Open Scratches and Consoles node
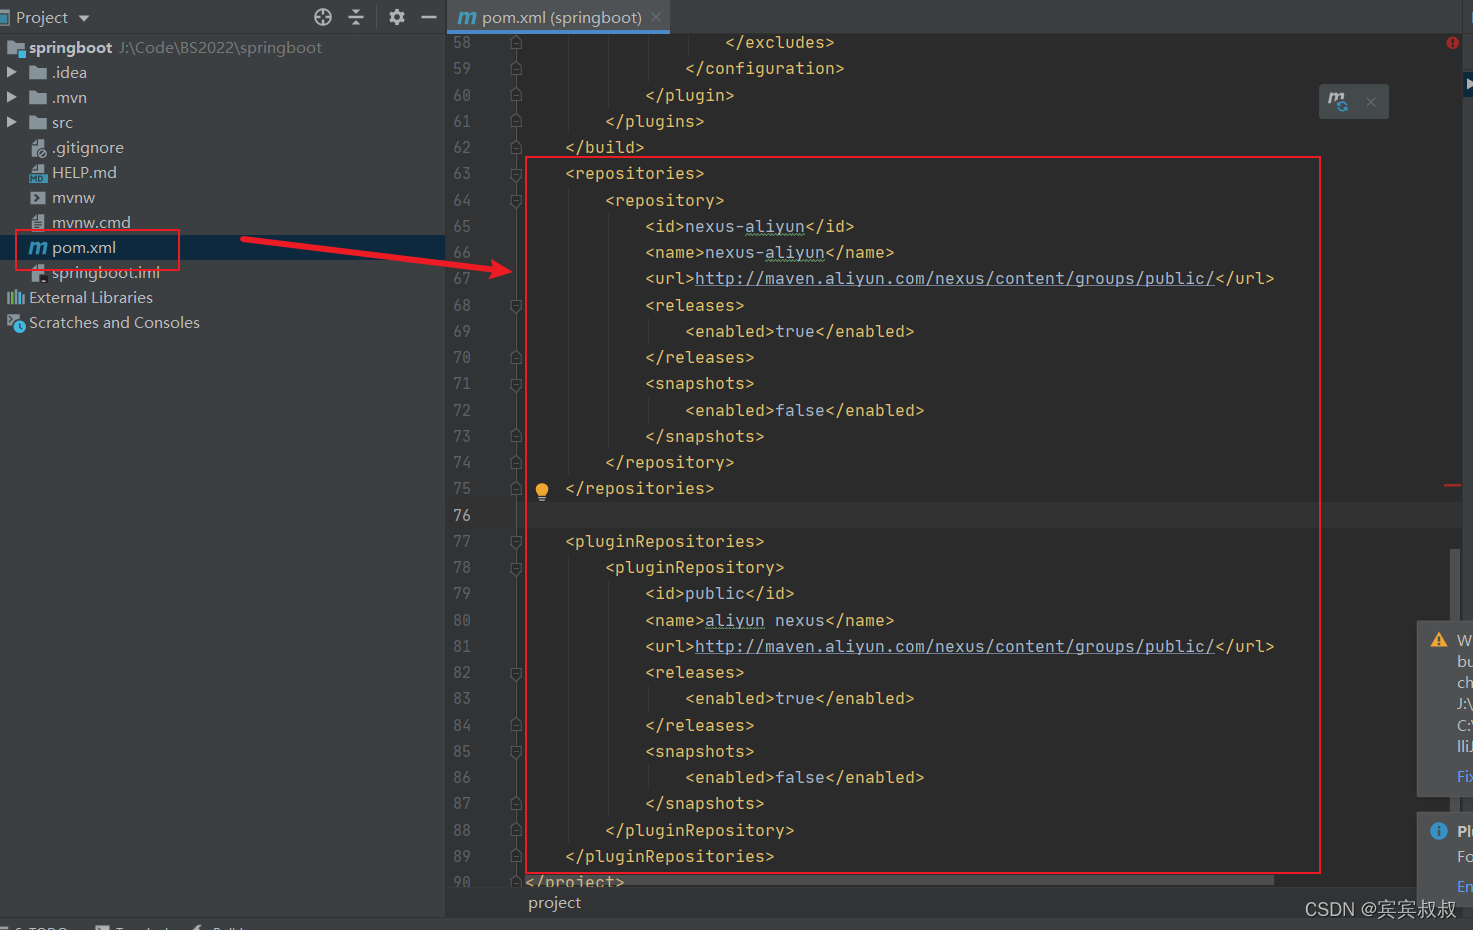This screenshot has width=1473, height=930. [x=114, y=322]
